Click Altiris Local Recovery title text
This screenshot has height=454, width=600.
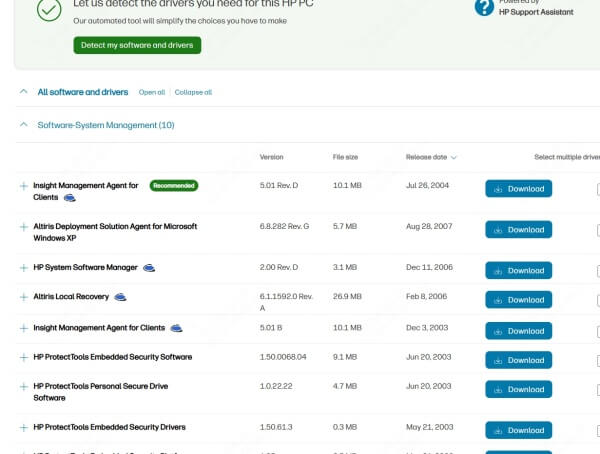tap(71, 297)
